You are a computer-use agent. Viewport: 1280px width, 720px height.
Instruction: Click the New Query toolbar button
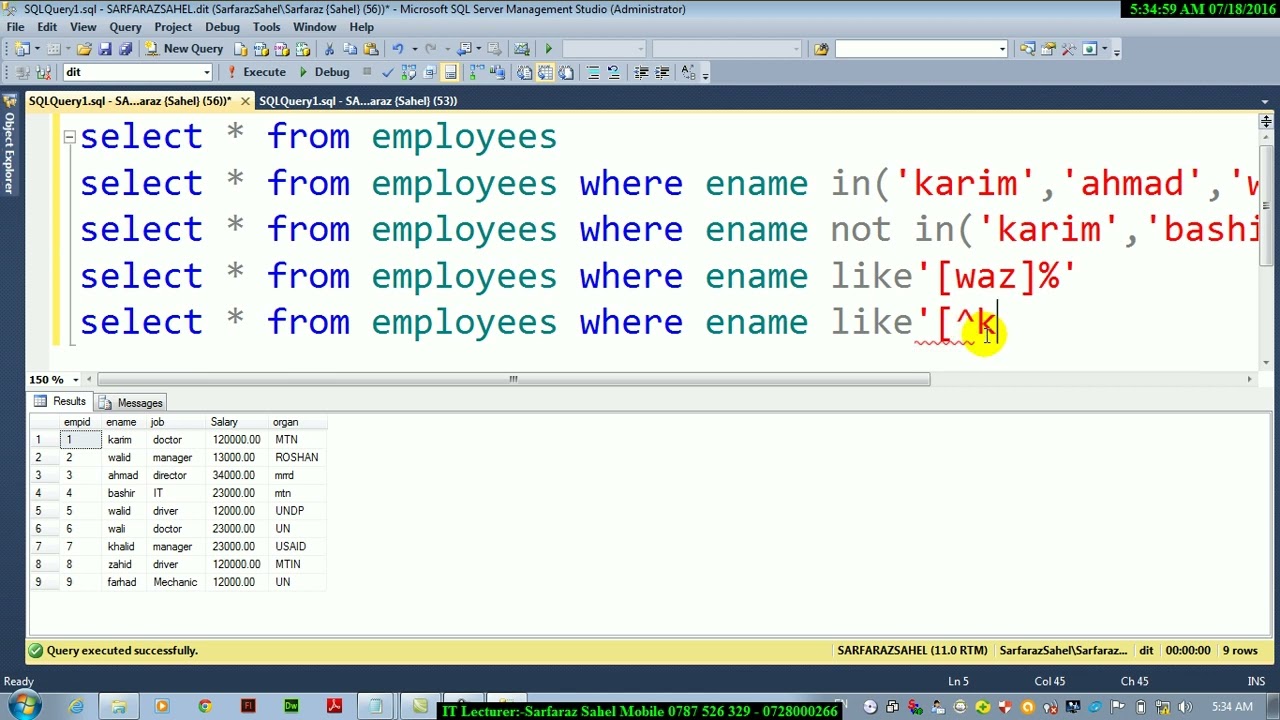point(184,48)
